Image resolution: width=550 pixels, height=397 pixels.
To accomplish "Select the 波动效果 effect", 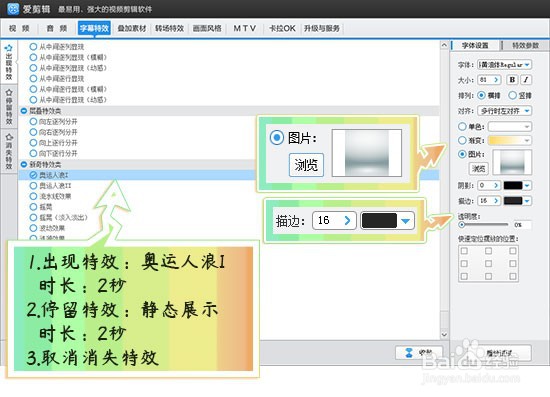I will pyautogui.click(x=47, y=228).
